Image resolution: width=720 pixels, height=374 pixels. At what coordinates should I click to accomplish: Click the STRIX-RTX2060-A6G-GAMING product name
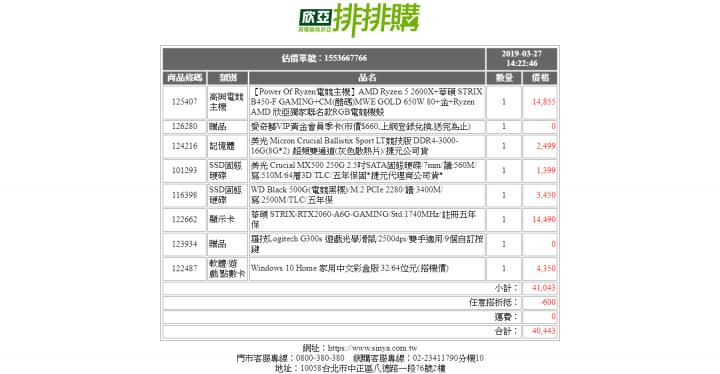(x=363, y=220)
